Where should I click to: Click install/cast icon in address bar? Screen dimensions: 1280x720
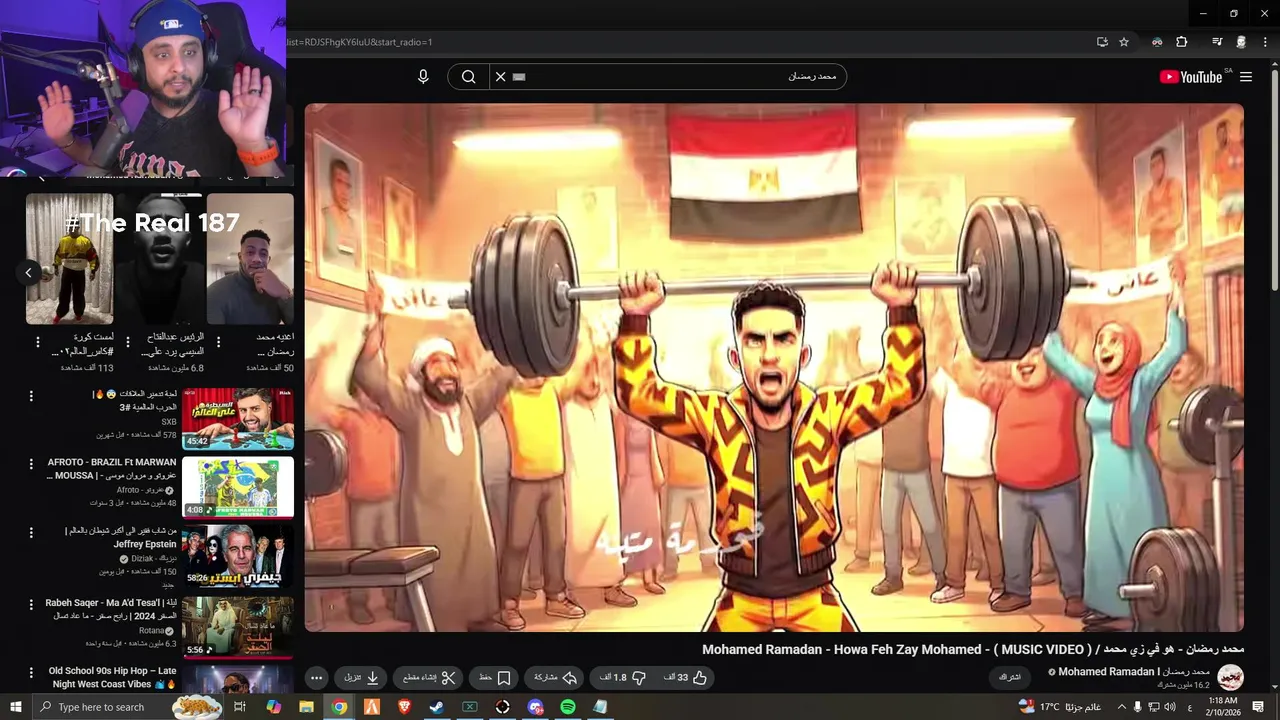pyautogui.click(x=1102, y=42)
